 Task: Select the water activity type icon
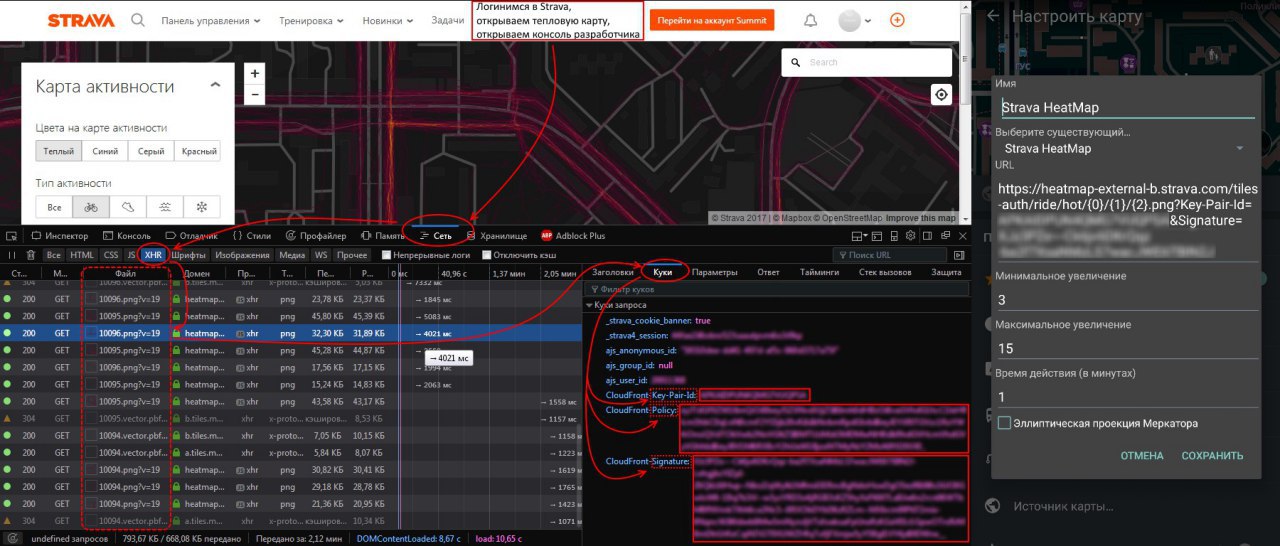tap(165, 207)
